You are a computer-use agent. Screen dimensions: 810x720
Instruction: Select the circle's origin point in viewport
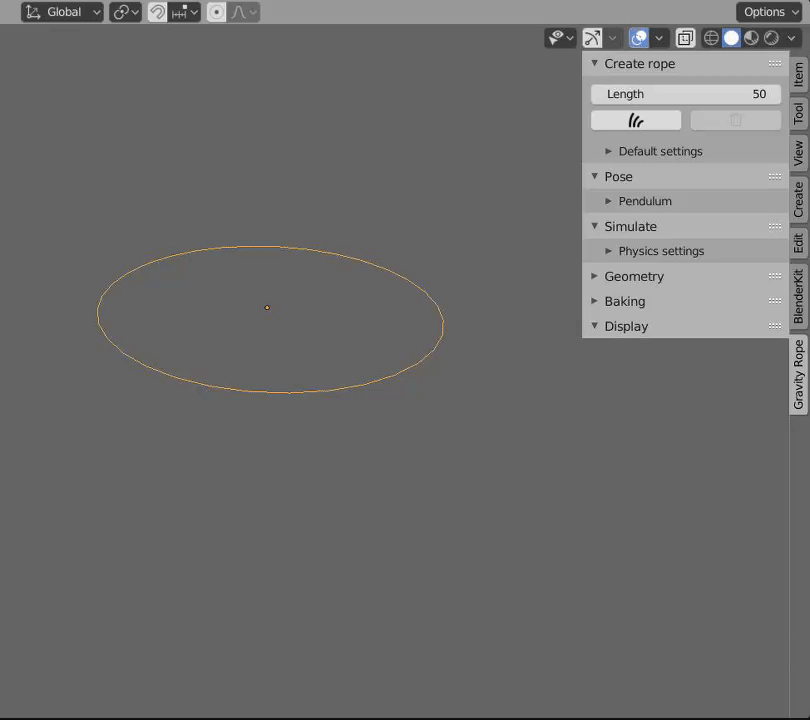click(267, 307)
